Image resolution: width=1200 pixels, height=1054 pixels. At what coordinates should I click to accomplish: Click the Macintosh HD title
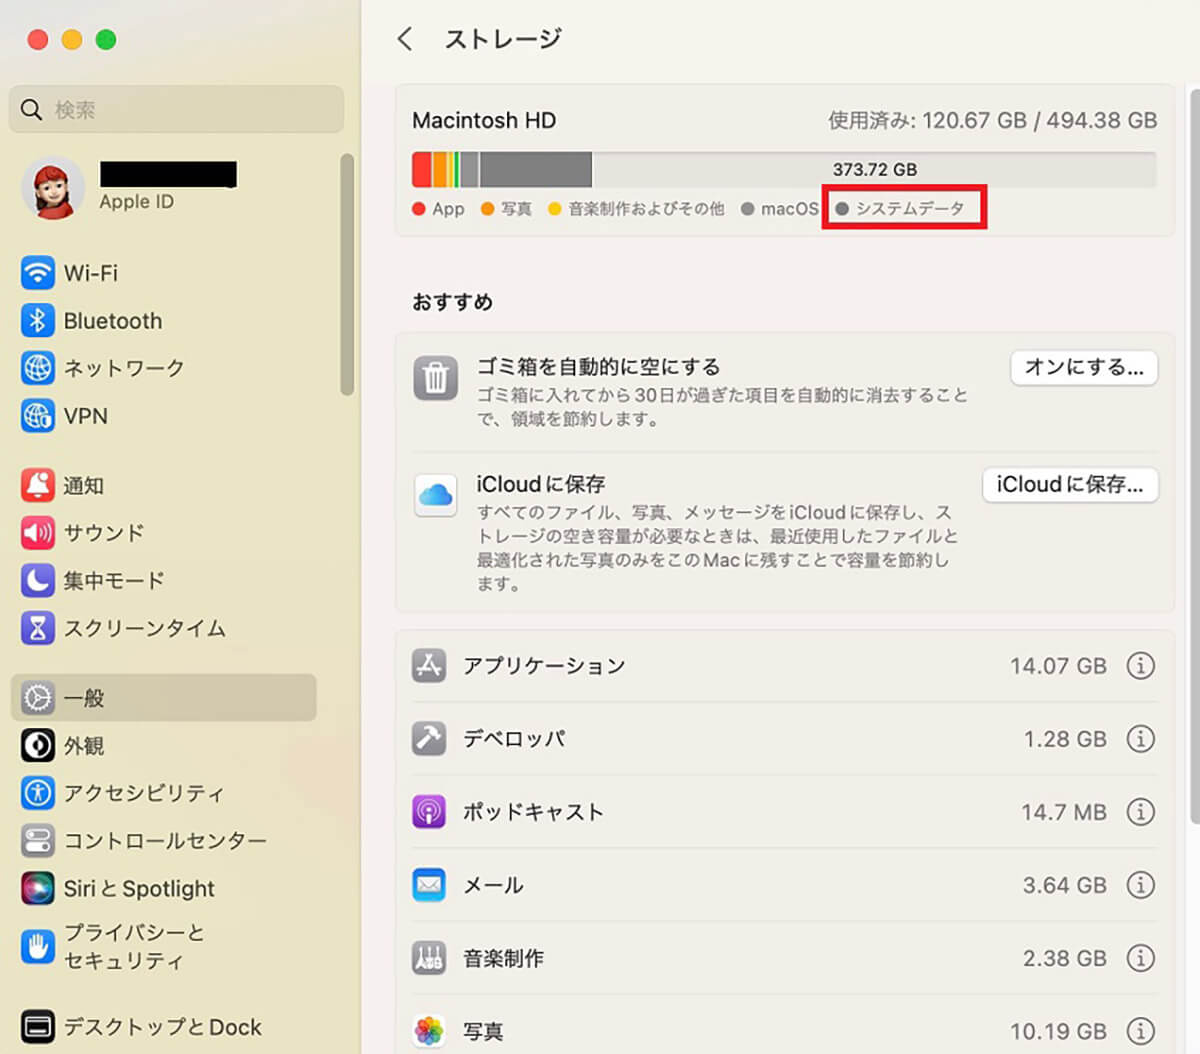point(484,120)
